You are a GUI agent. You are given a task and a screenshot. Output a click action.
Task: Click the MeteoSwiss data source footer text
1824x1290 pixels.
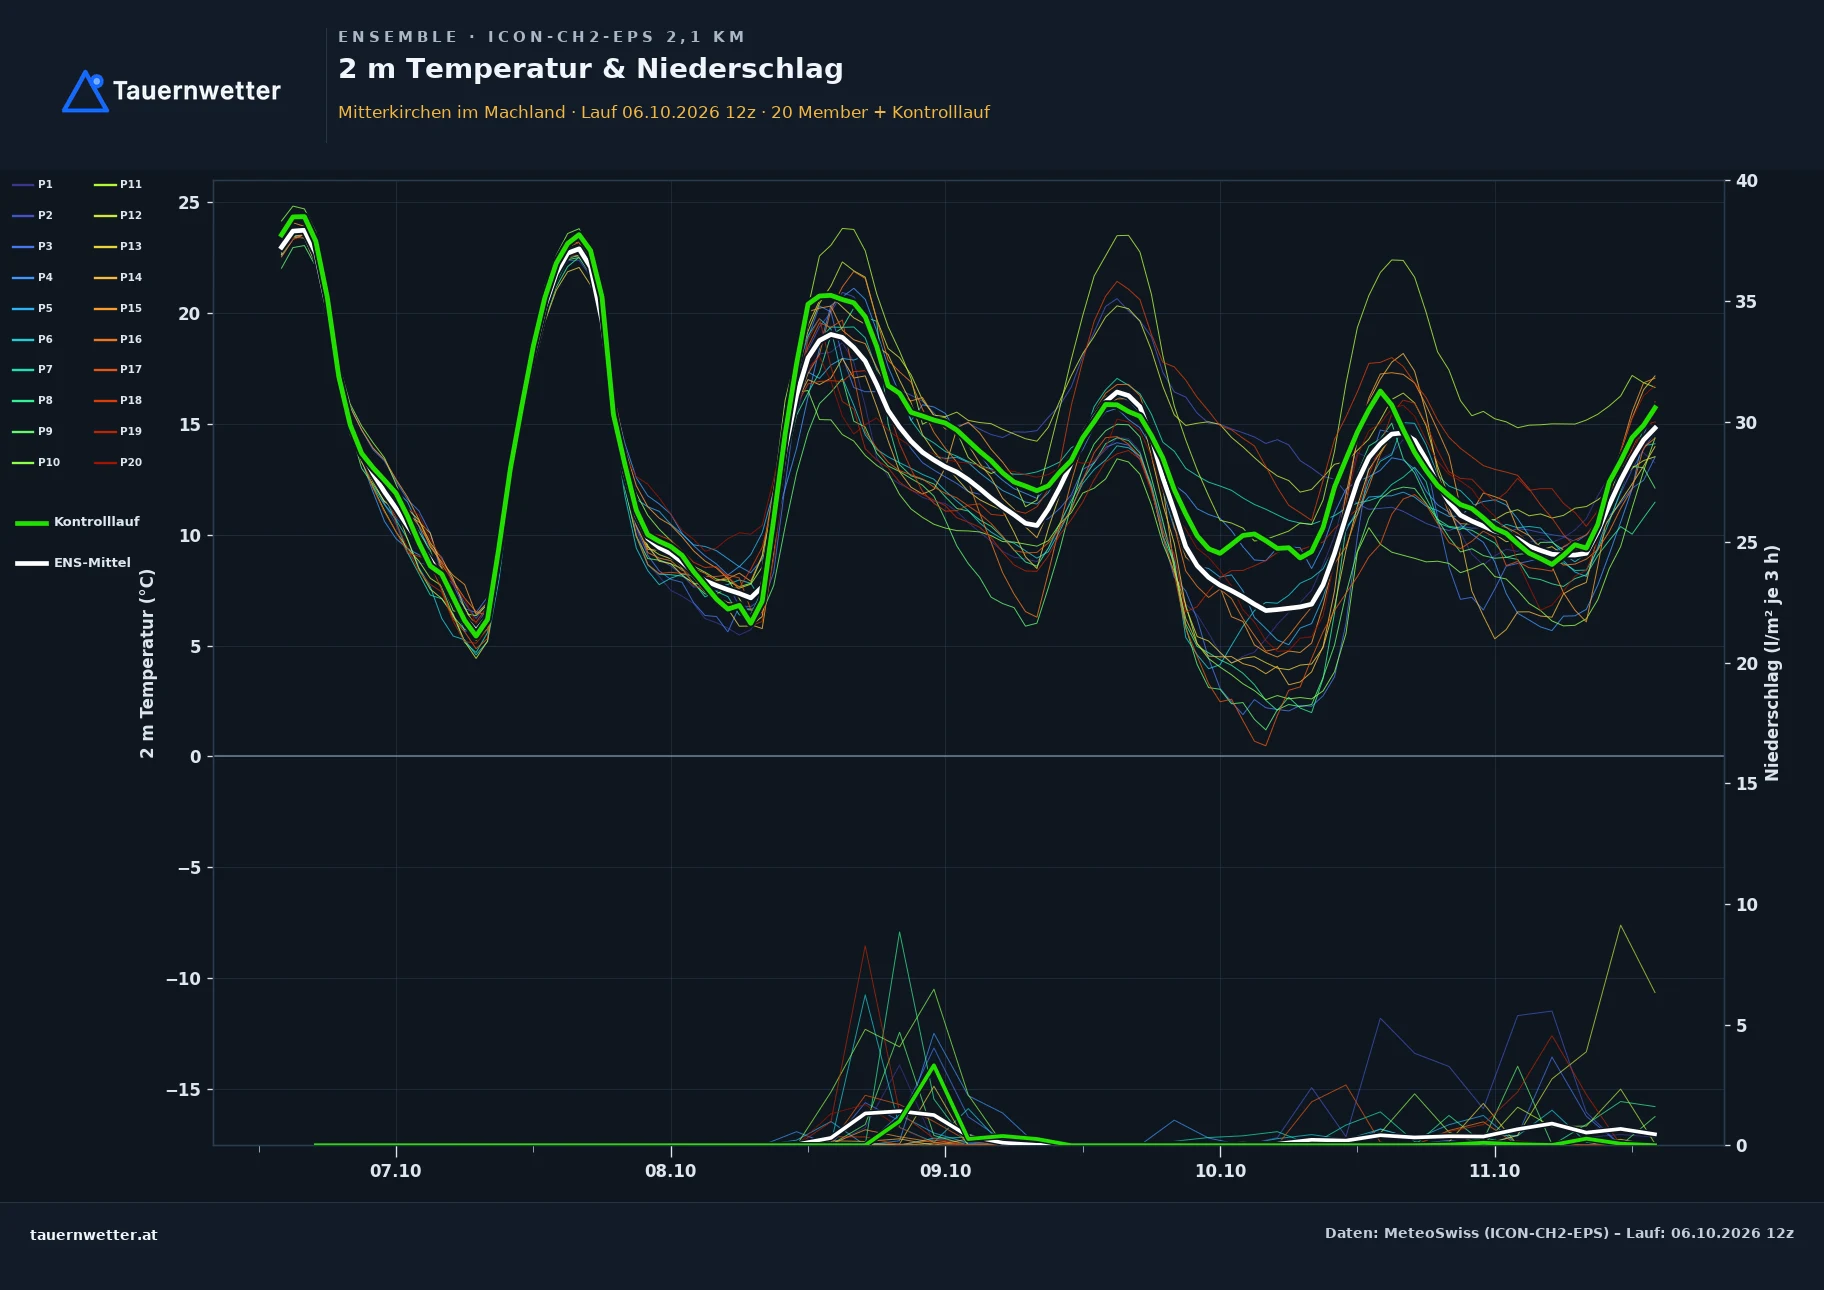(1559, 1233)
